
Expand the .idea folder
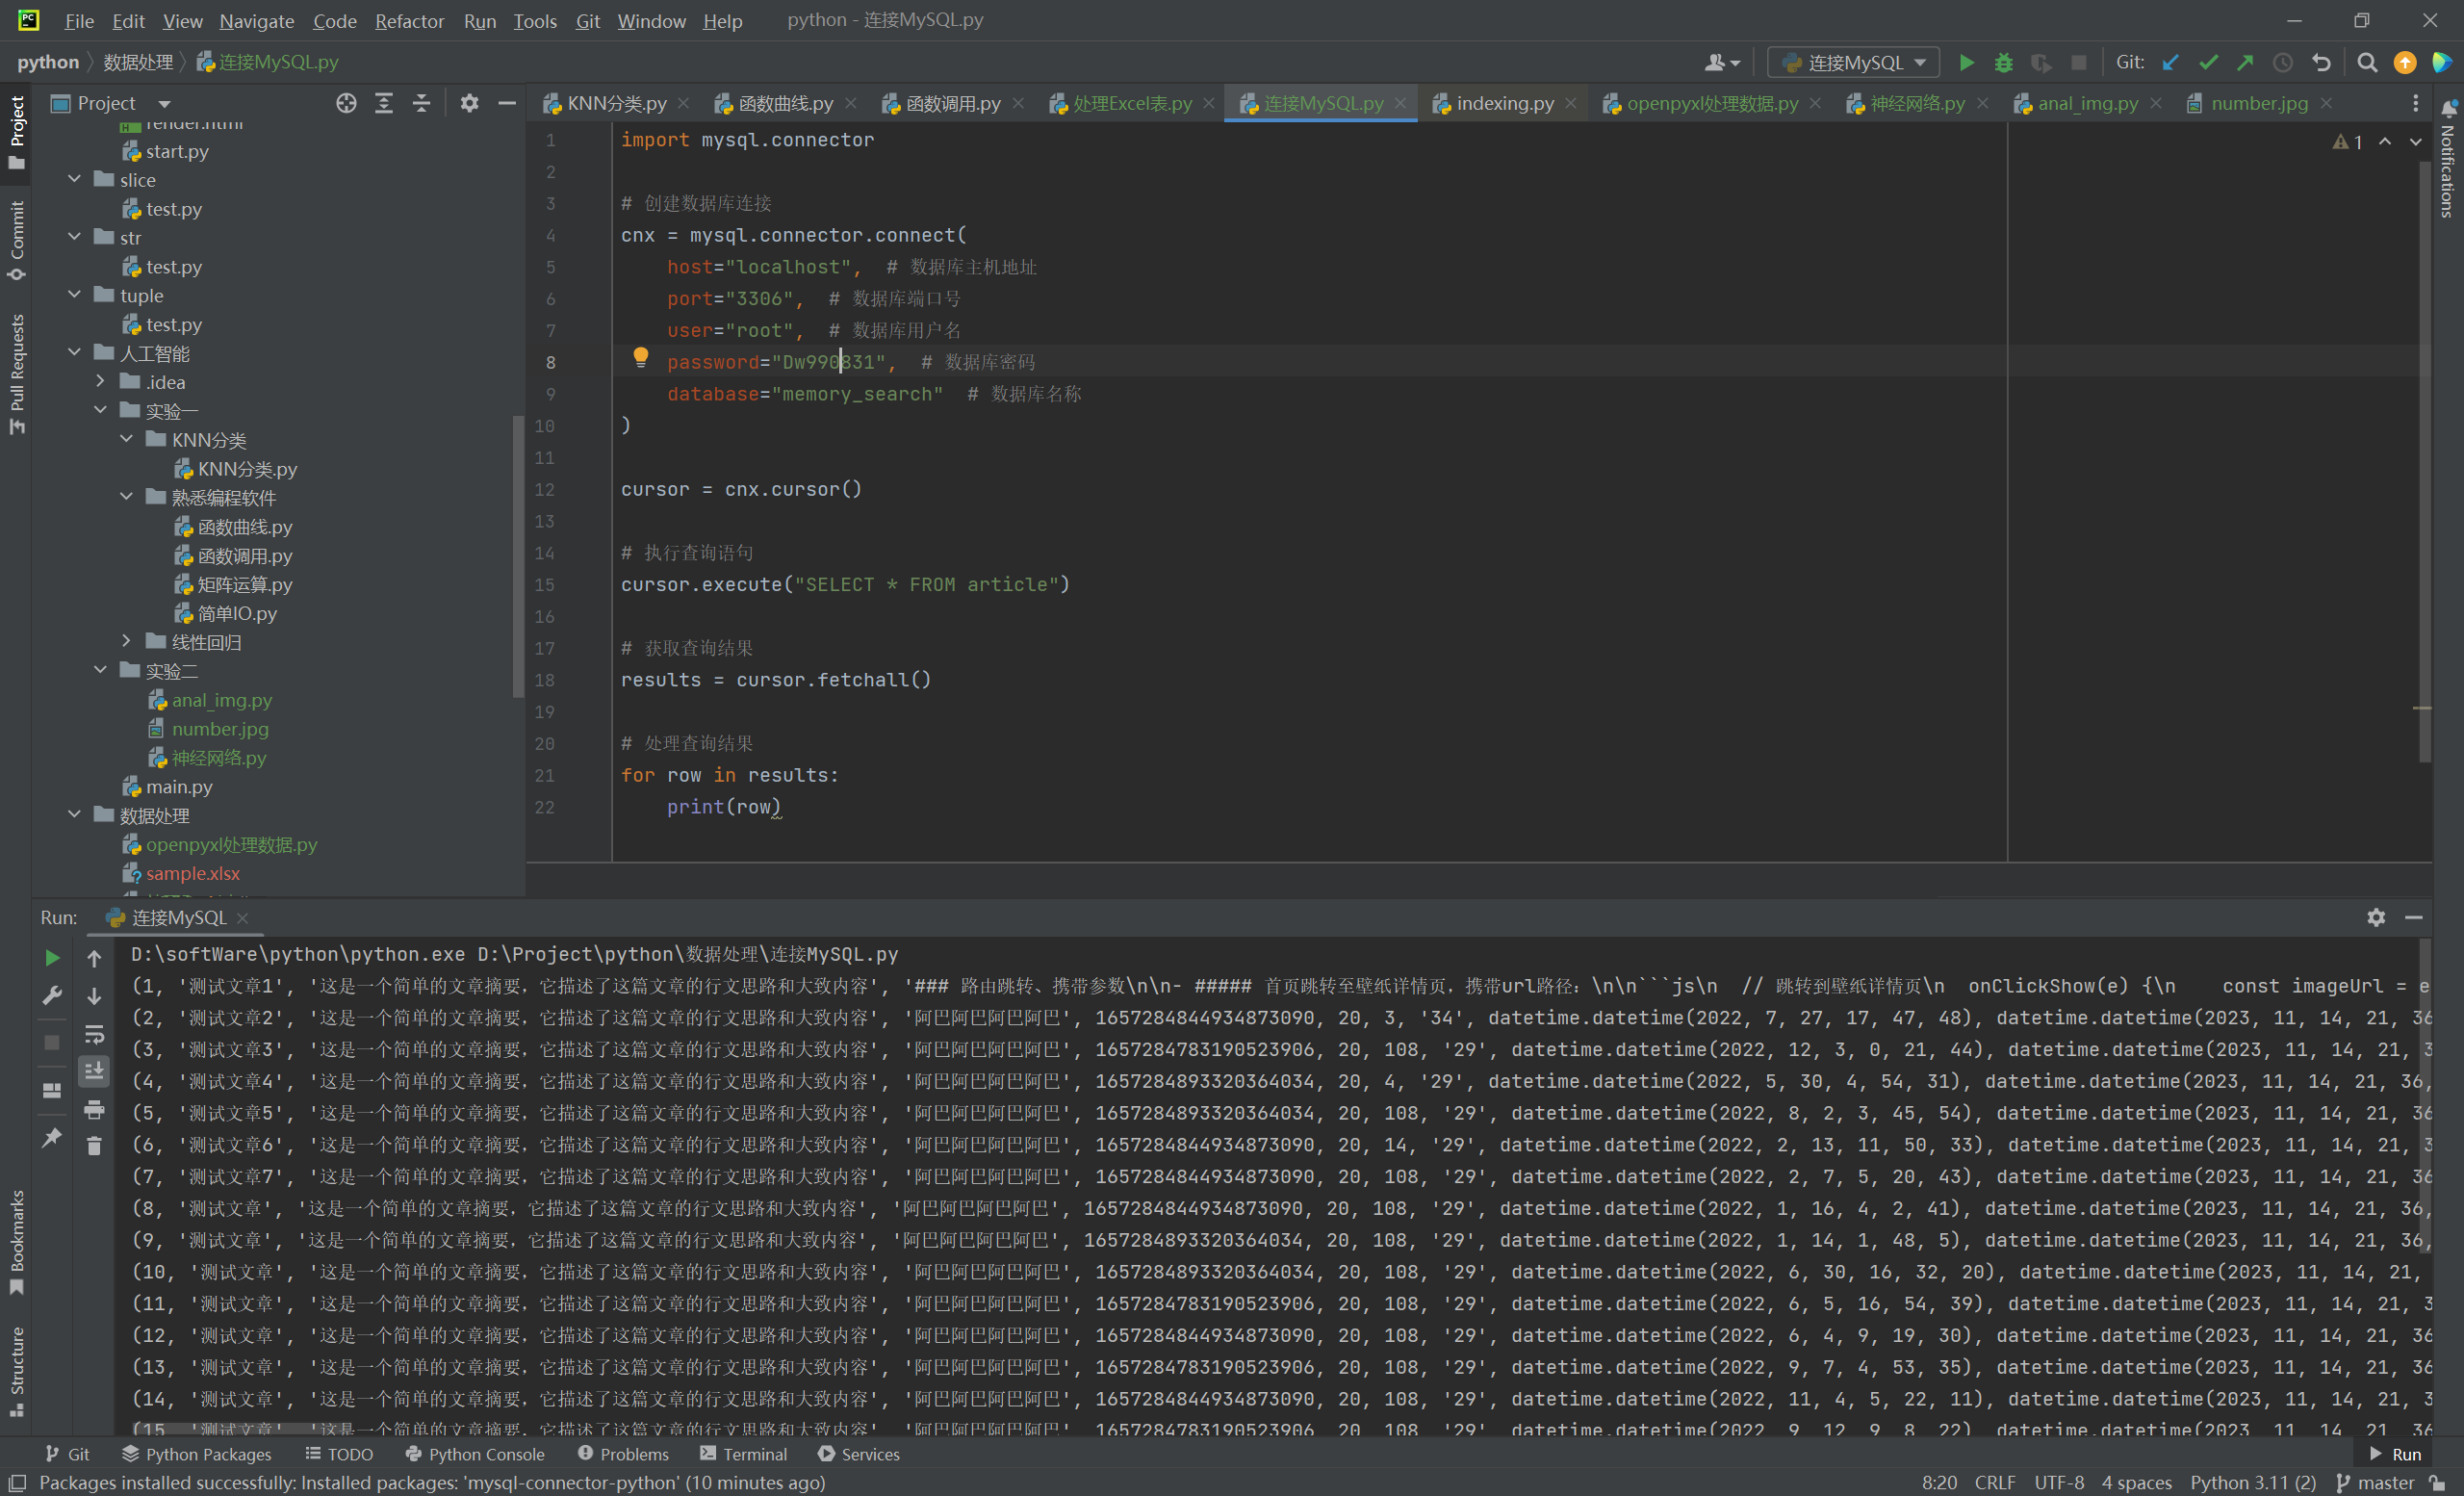[100, 381]
